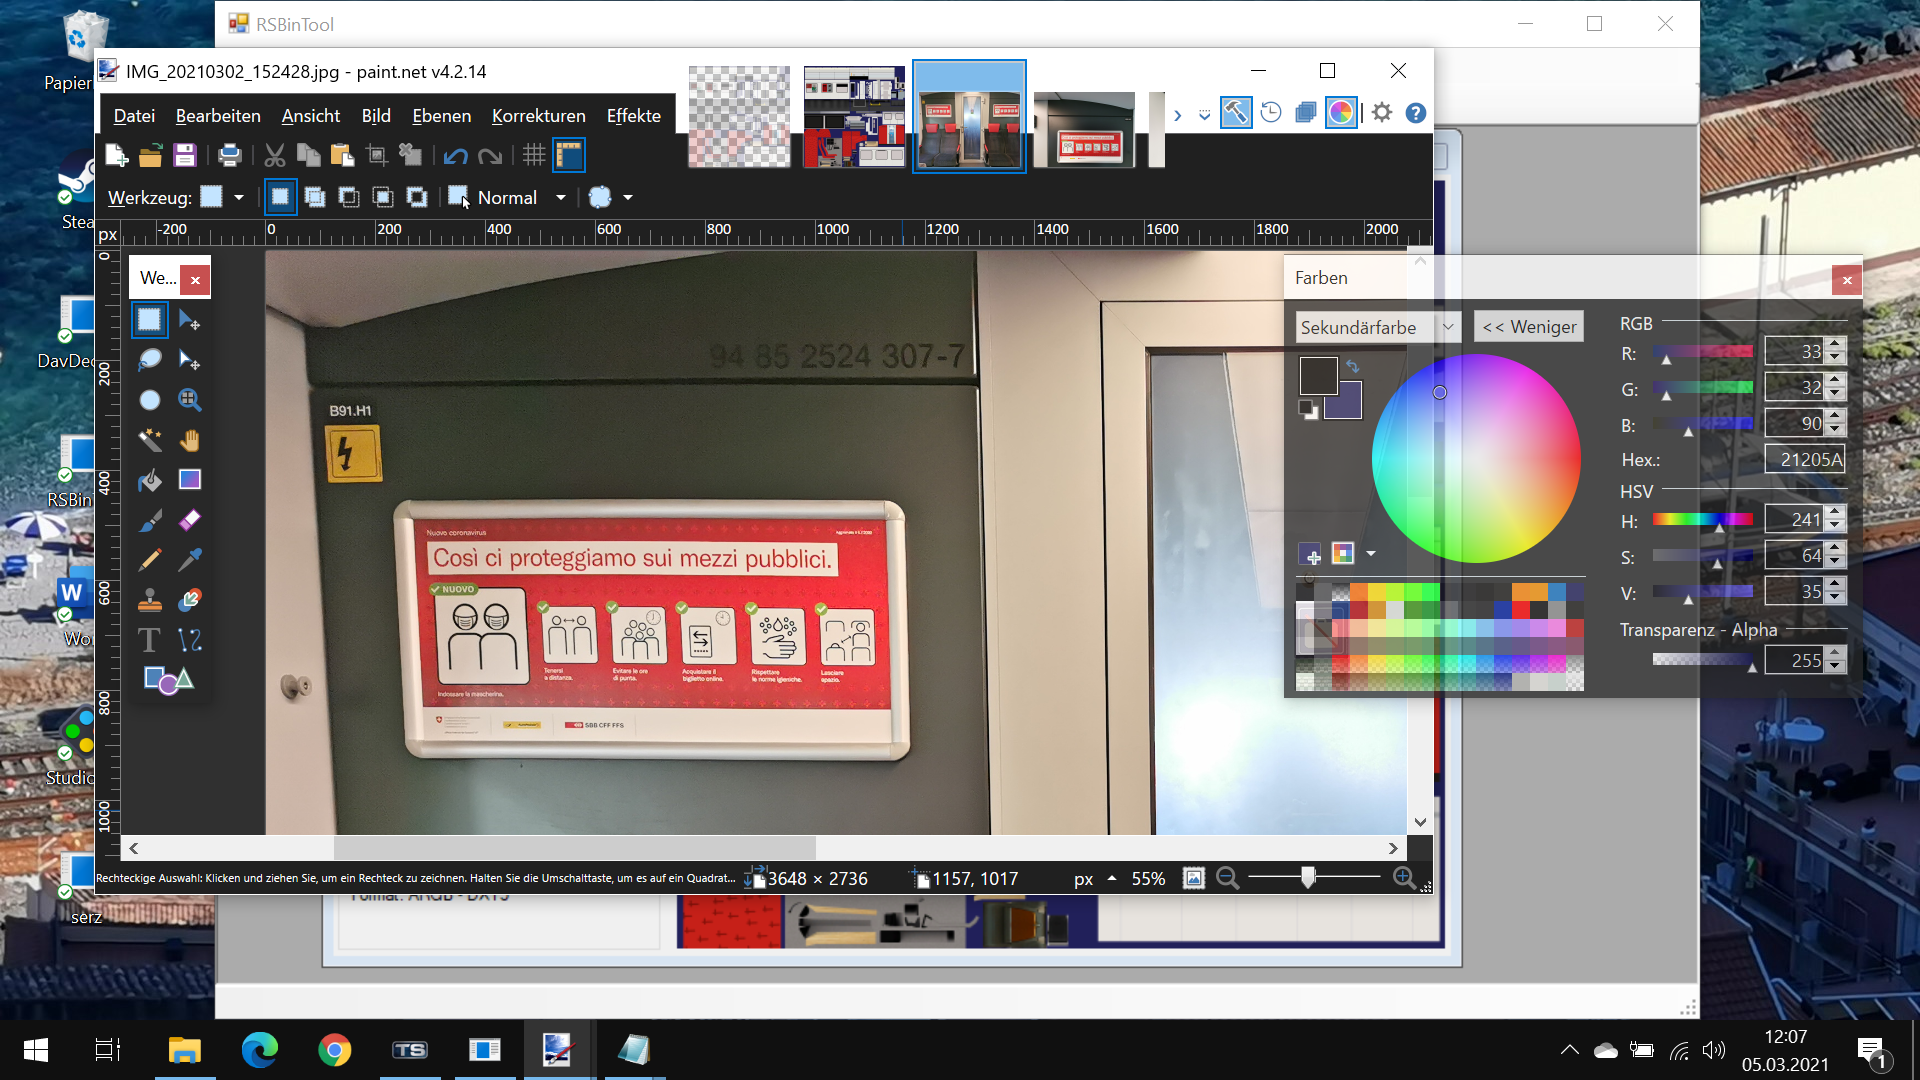Toggle the rulers display

pyautogui.click(x=569, y=155)
